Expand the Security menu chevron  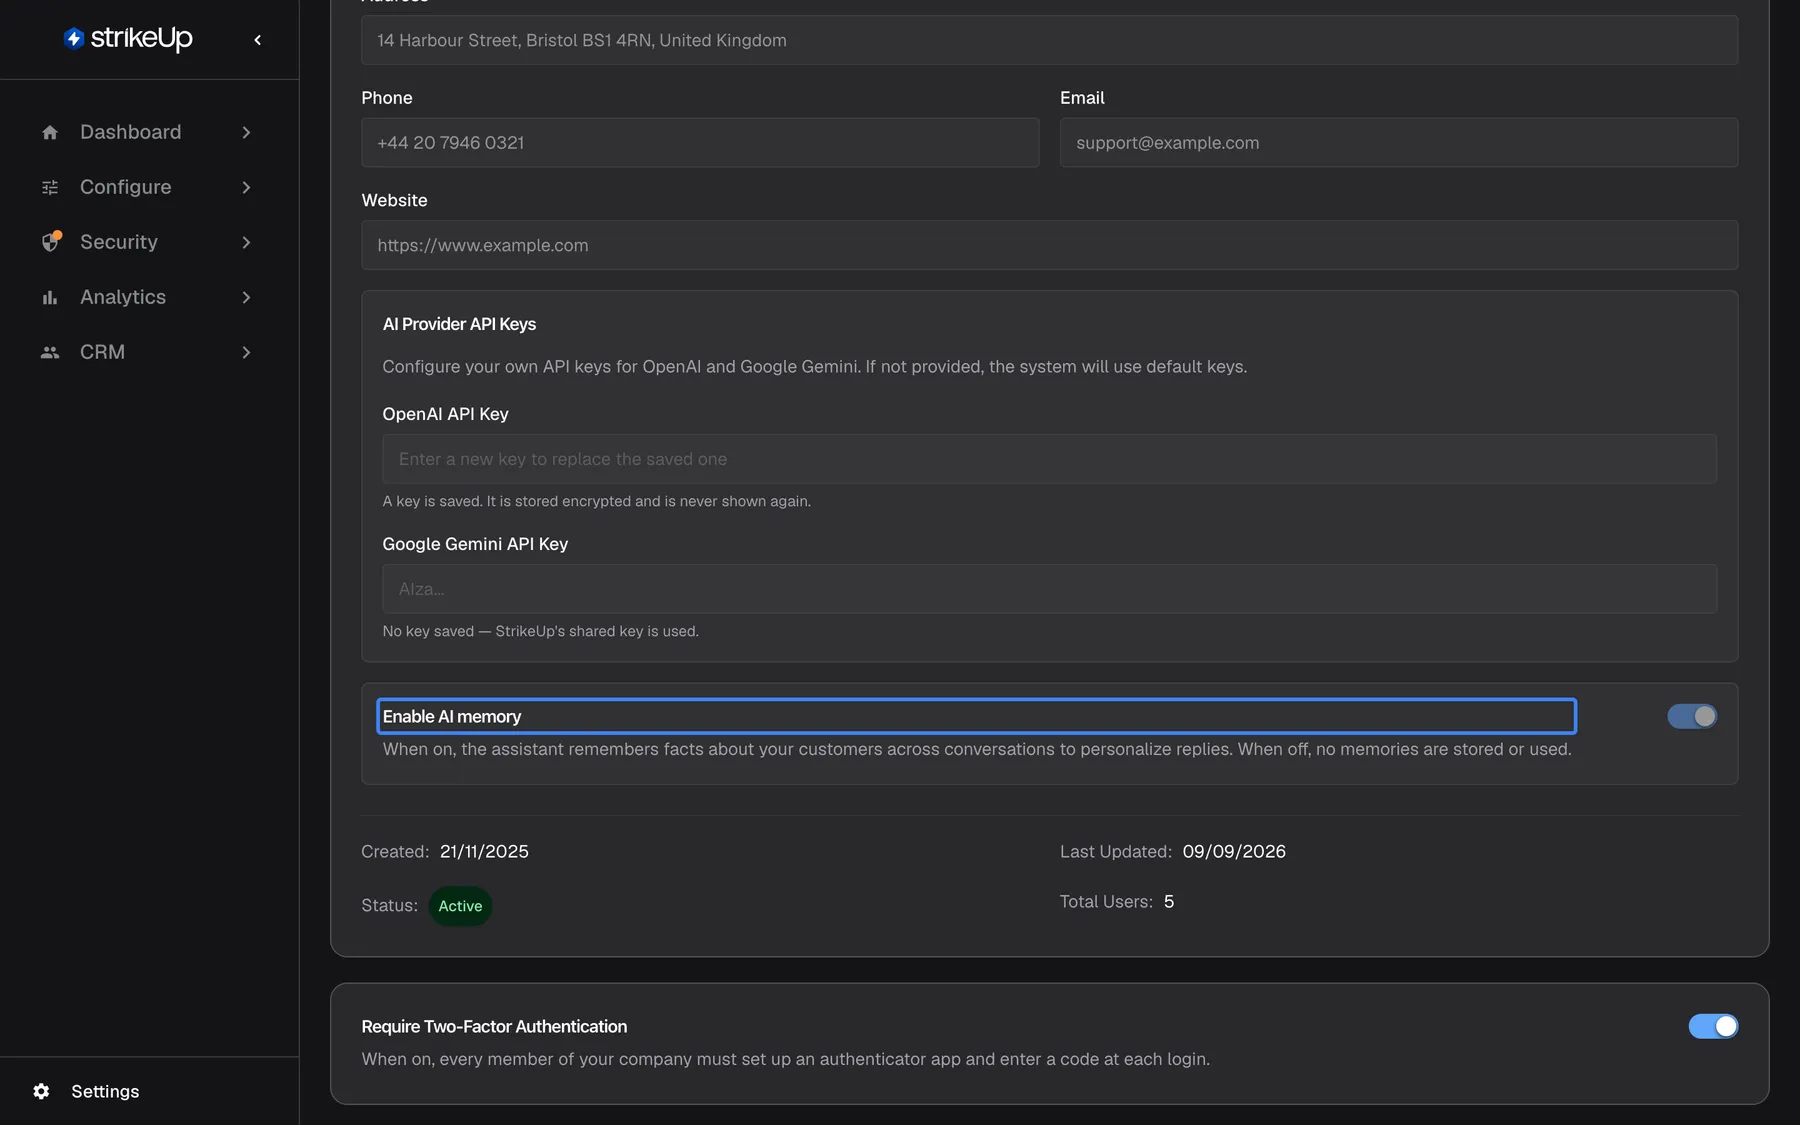coord(246,242)
